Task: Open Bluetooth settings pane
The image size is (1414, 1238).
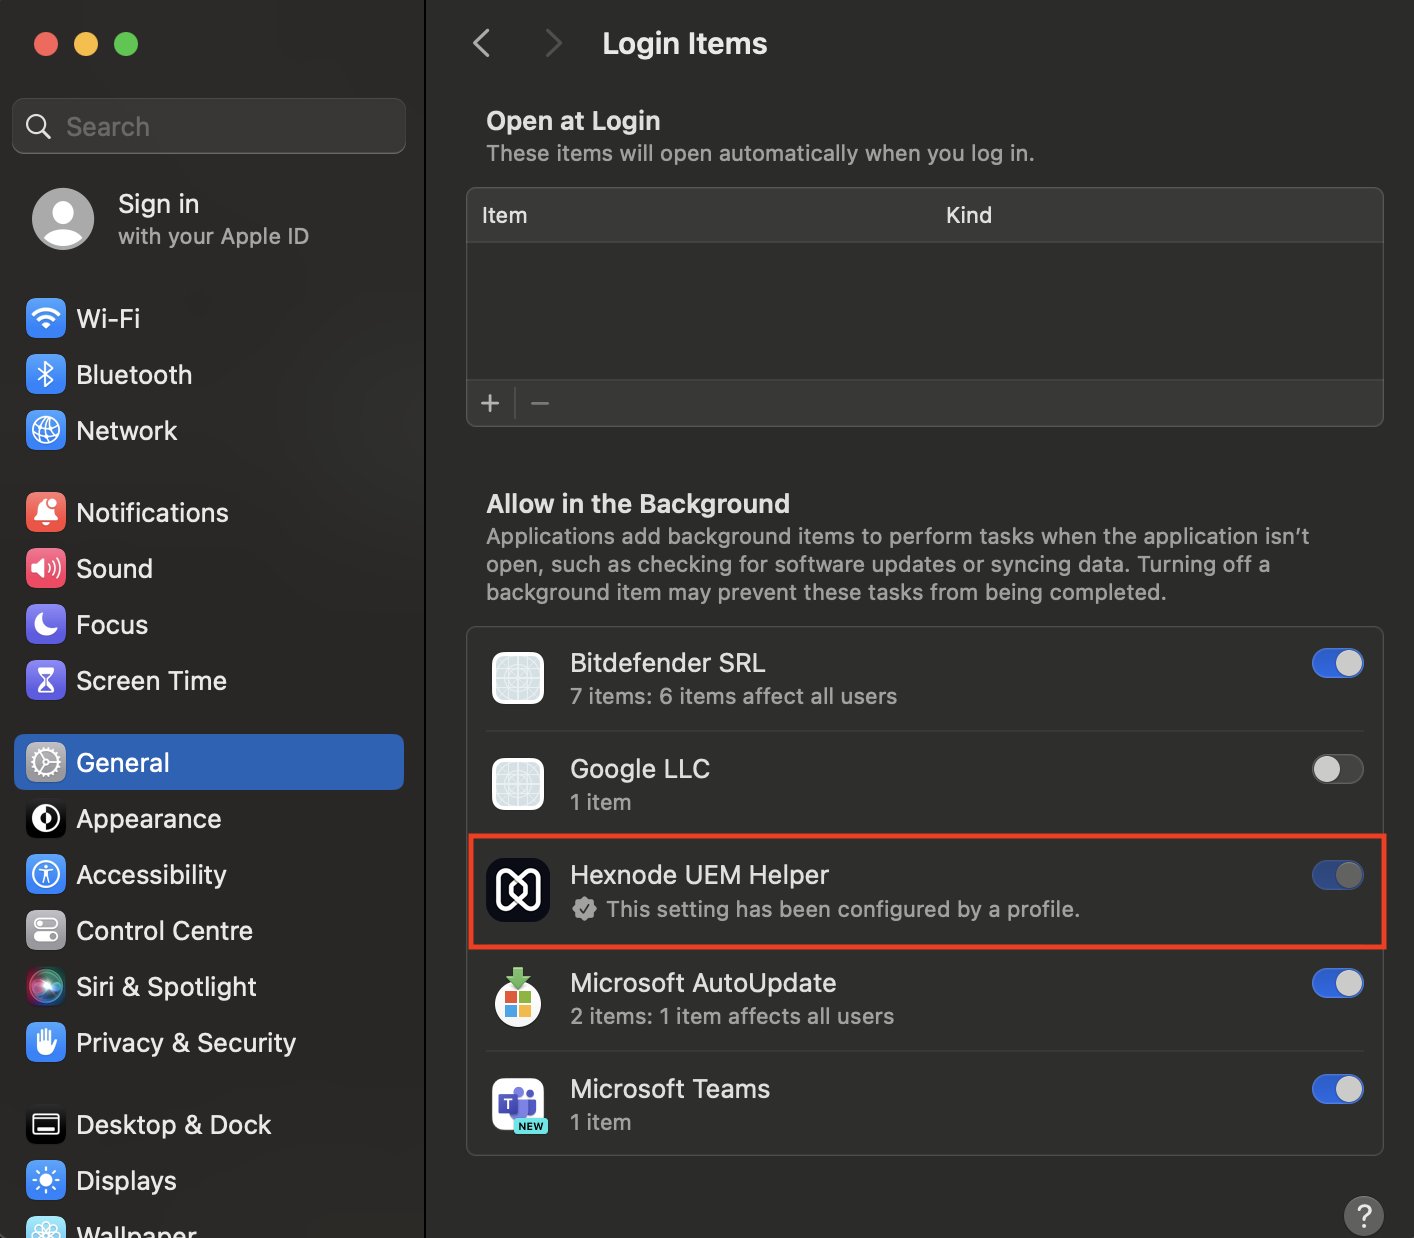Action: 208,375
